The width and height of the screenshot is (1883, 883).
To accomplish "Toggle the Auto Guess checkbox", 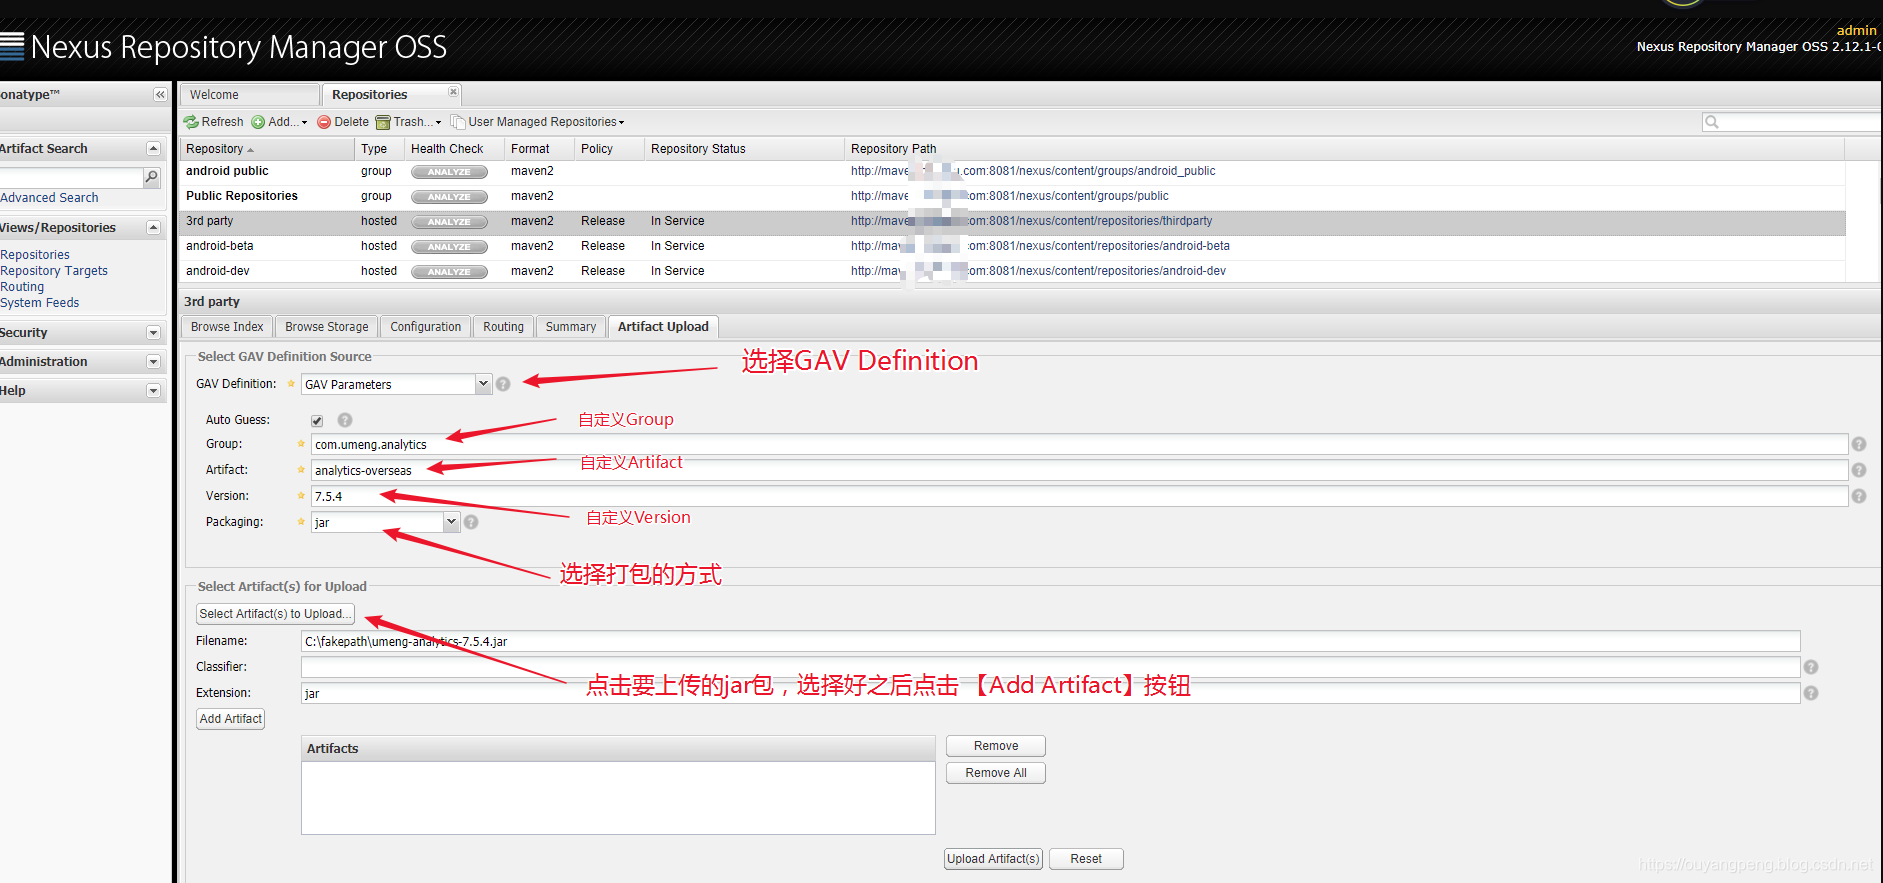I will click(x=317, y=421).
